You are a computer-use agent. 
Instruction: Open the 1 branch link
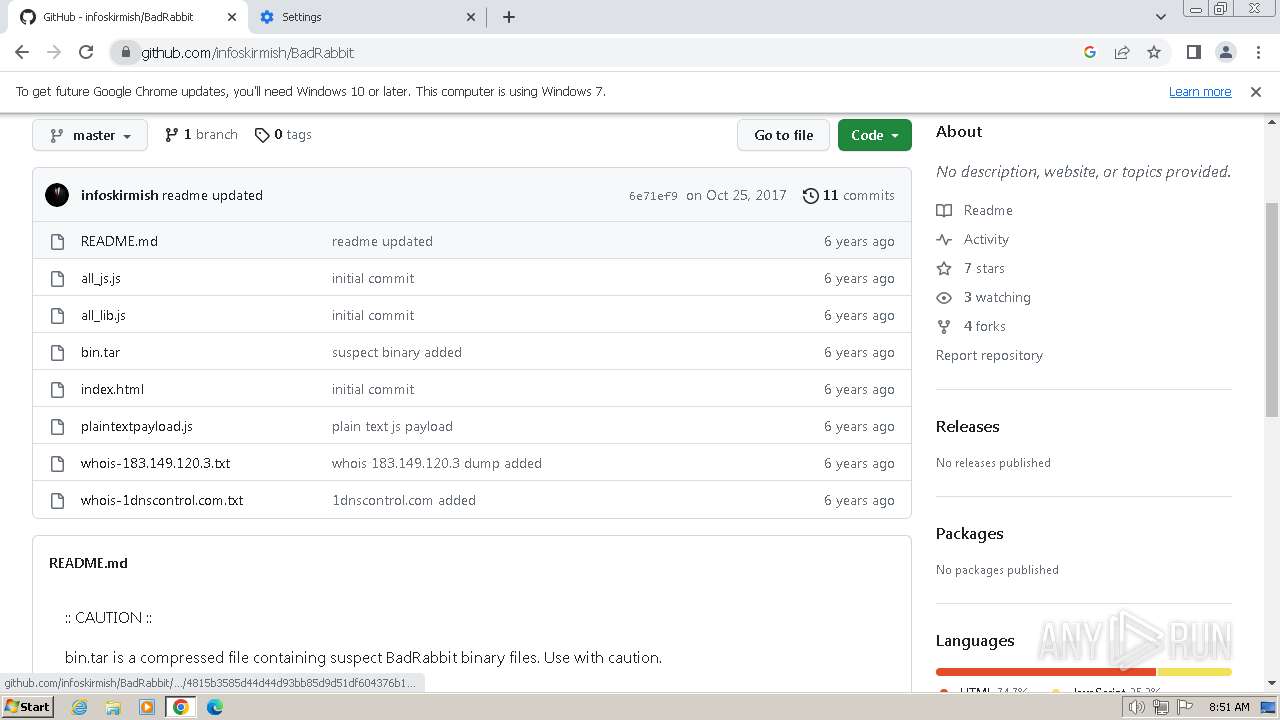pyautogui.click(x=201, y=134)
